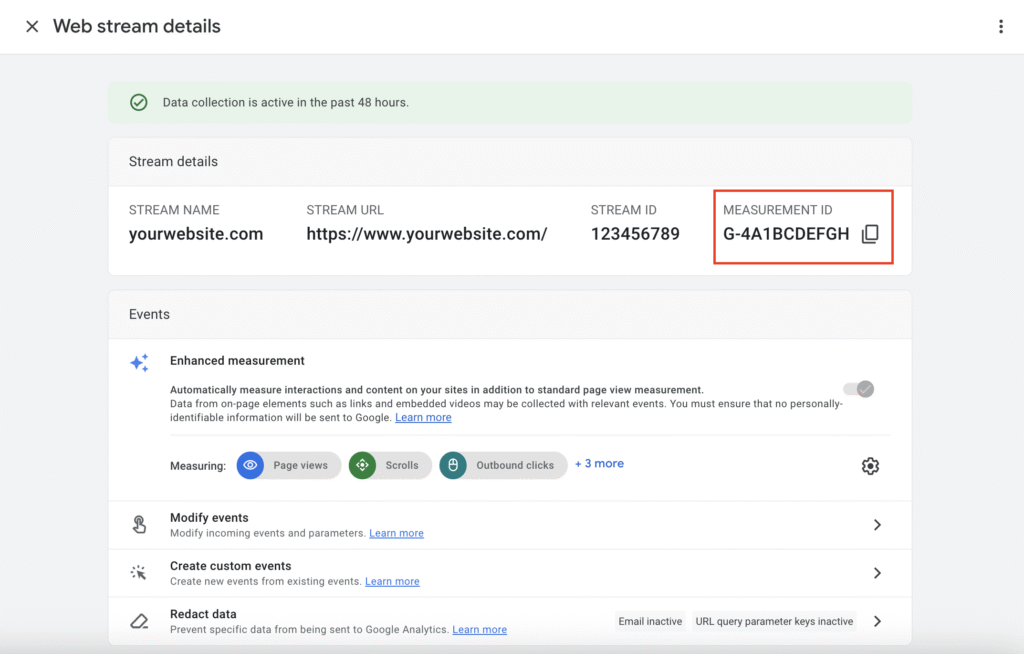The image size is (1024, 654).
Task: Show 3 more measurement types
Action: pos(599,463)
